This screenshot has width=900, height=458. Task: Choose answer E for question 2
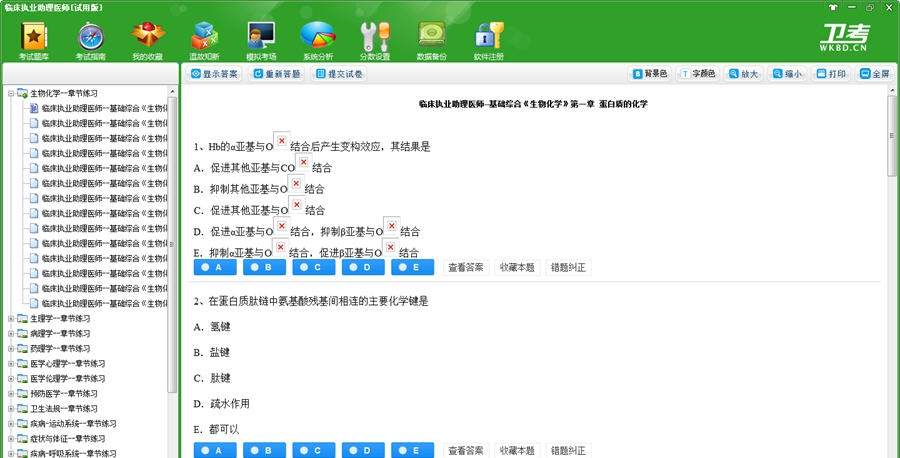coord(413,451)
